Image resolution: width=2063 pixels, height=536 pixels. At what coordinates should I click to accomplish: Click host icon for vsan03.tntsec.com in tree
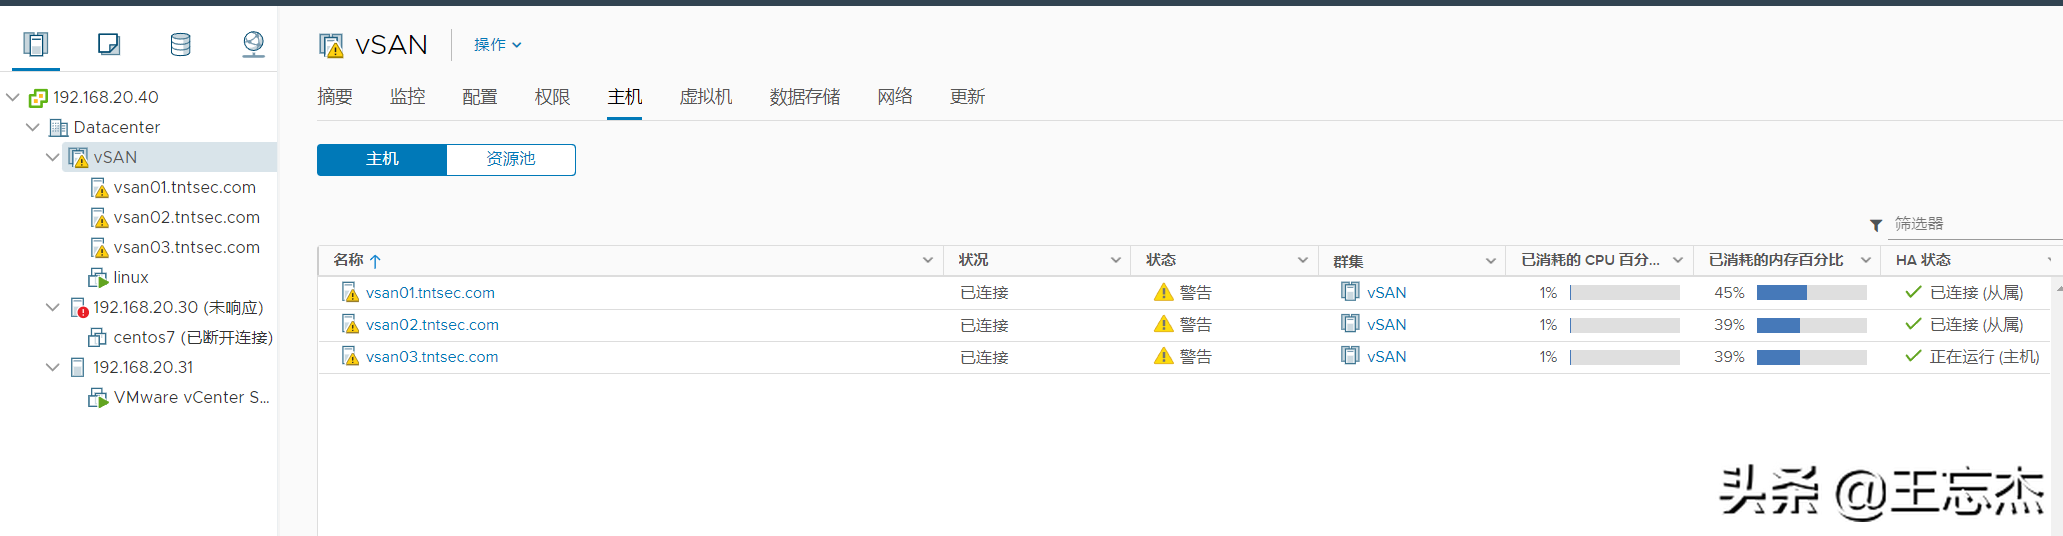point(99,248)
